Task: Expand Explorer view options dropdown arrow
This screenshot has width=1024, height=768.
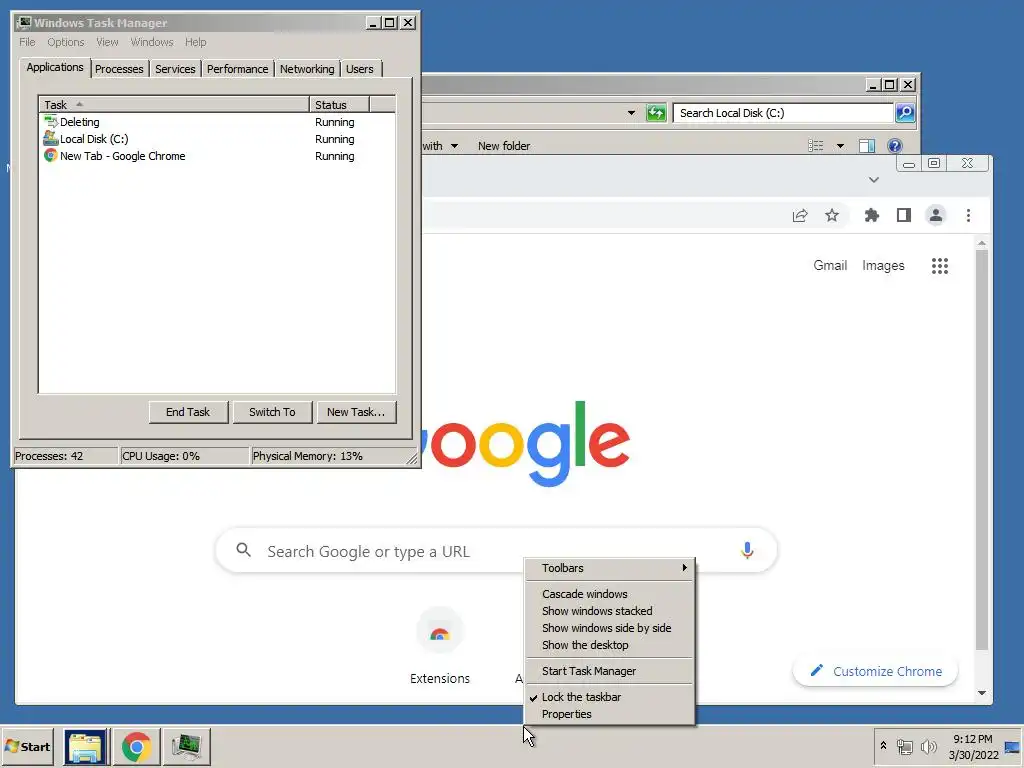Action: coord(840,146)
